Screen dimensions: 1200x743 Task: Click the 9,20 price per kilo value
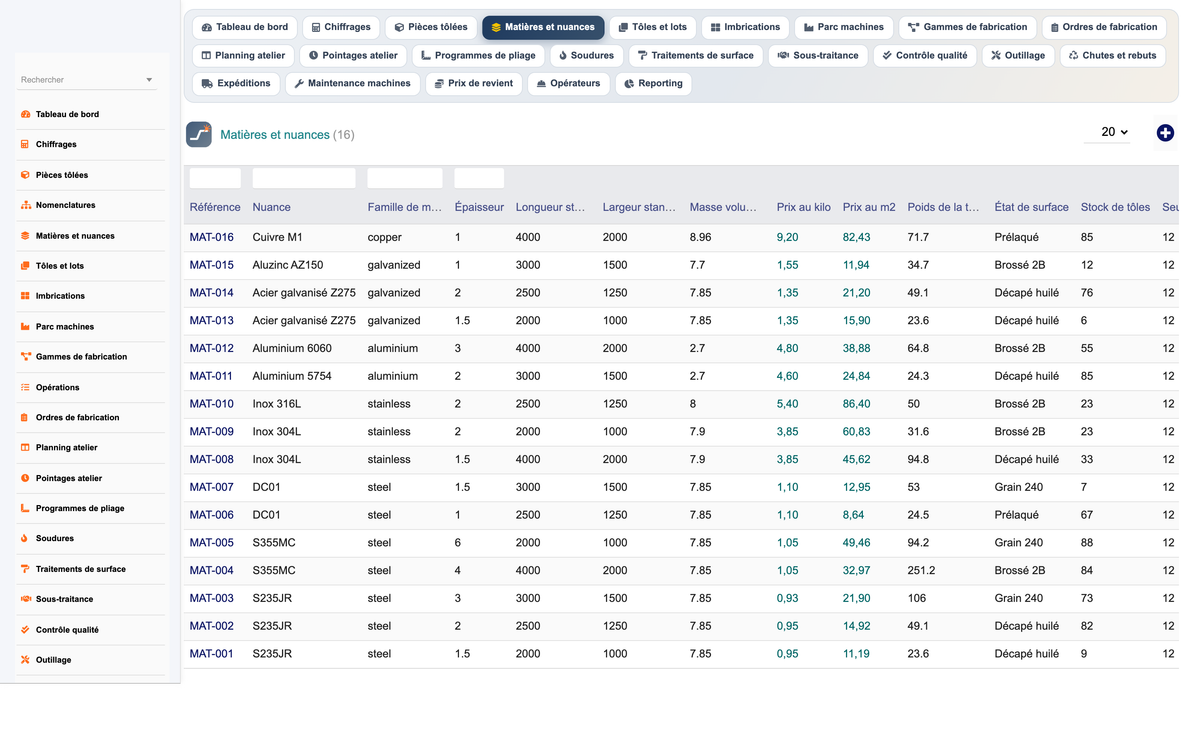click(x=788, y=238)
